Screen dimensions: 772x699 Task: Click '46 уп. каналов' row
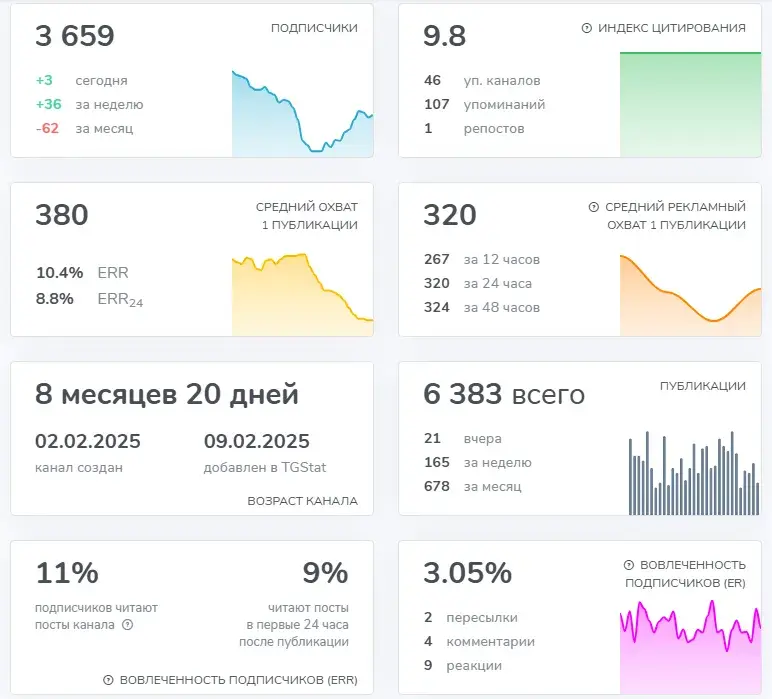pos(482,80)
